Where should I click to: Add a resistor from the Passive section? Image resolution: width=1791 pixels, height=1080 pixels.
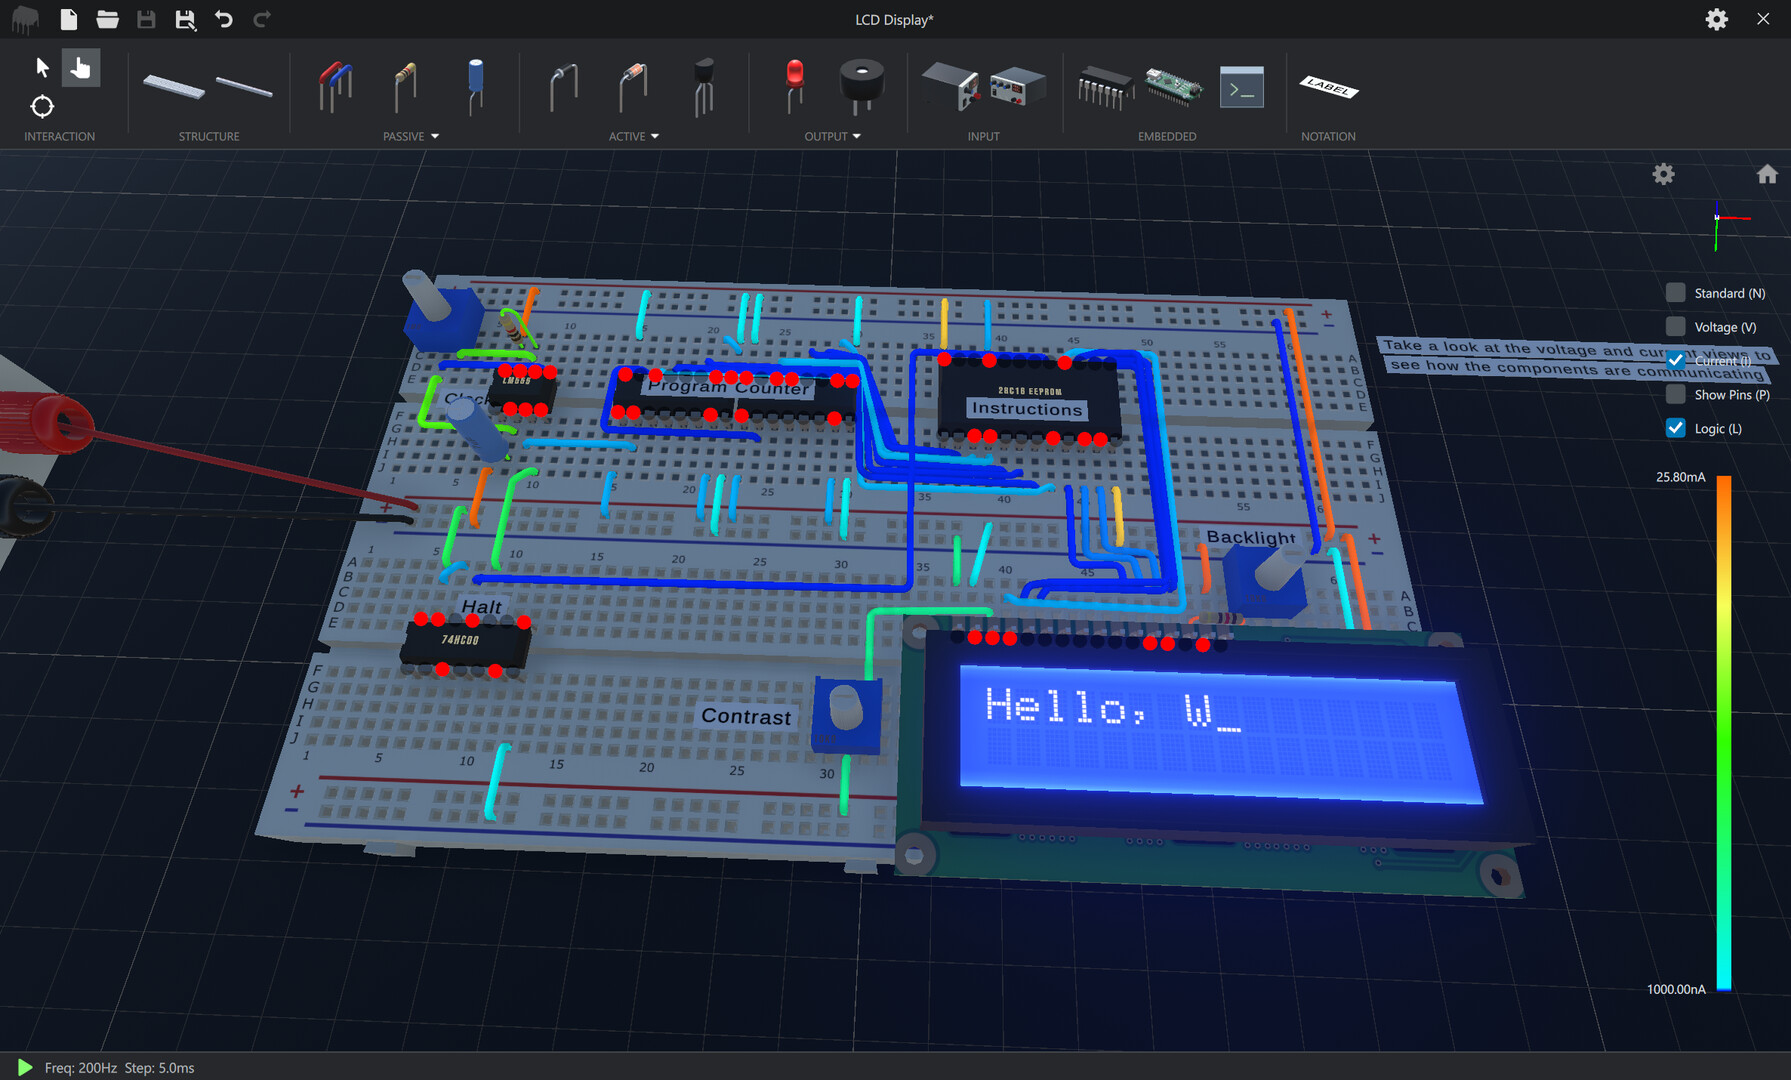pos(405,87)
